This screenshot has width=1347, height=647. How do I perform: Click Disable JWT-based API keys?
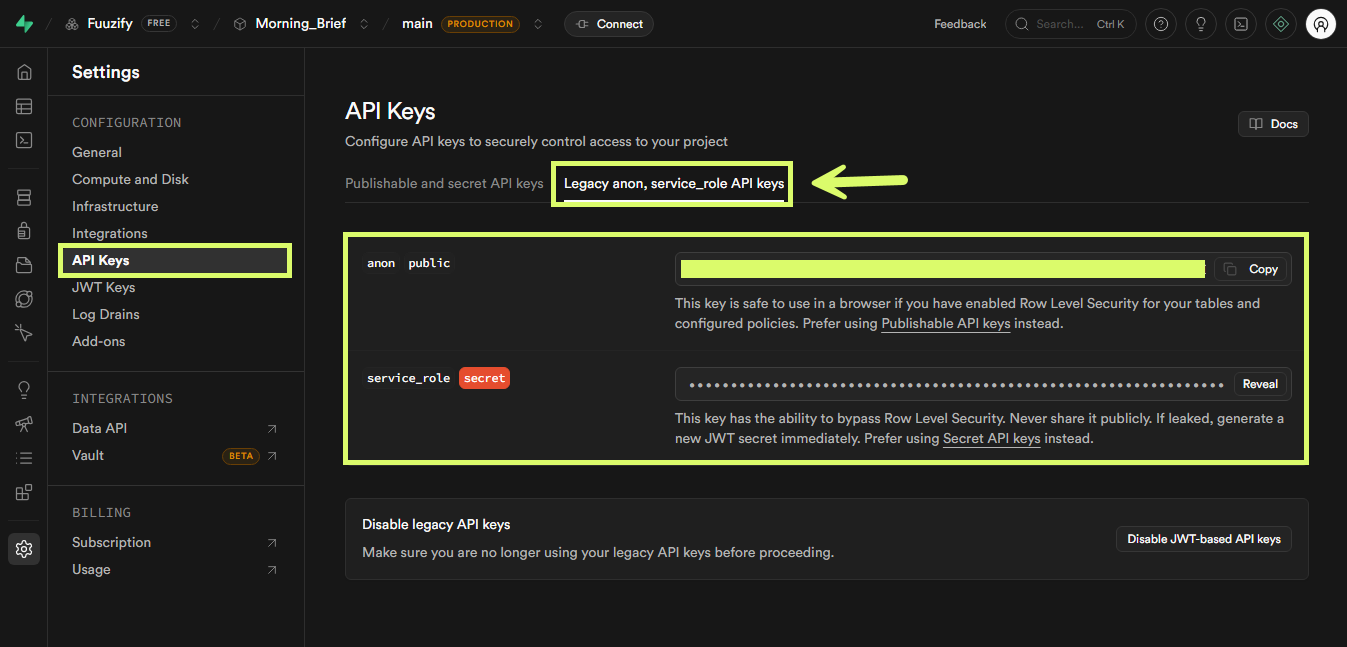tap(1204, 539)
